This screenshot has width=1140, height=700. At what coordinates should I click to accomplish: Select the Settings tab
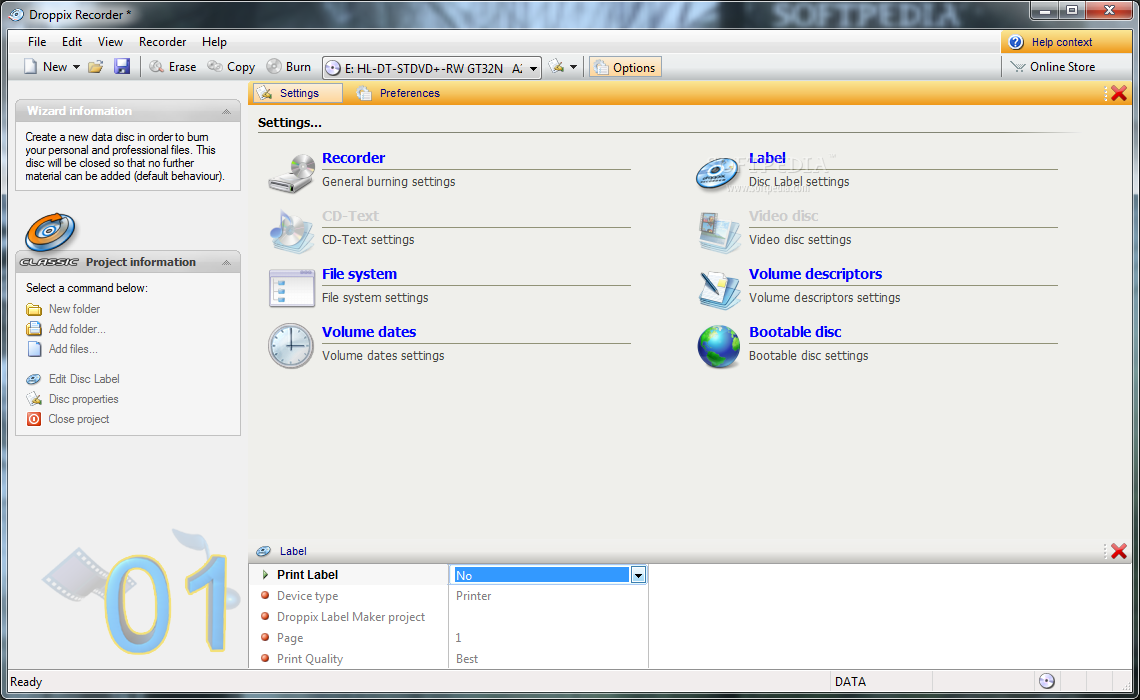[x=298, y=93]
